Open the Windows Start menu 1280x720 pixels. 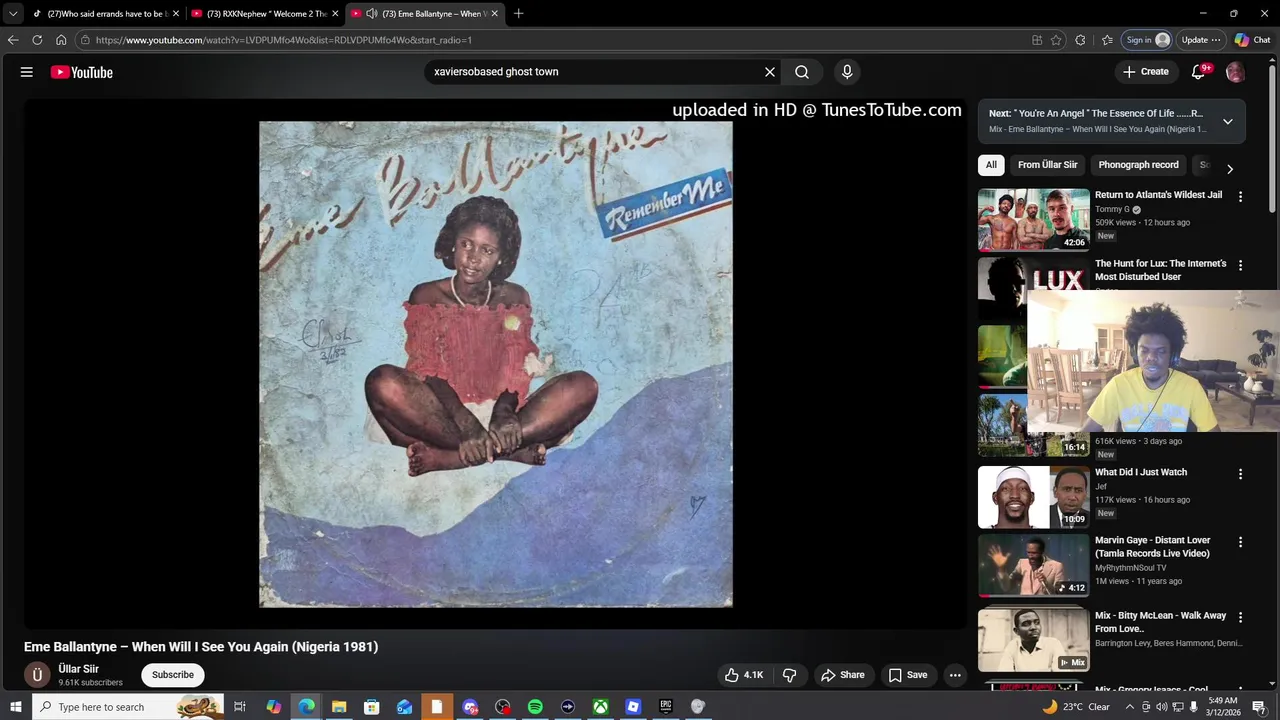click(16, 707)
